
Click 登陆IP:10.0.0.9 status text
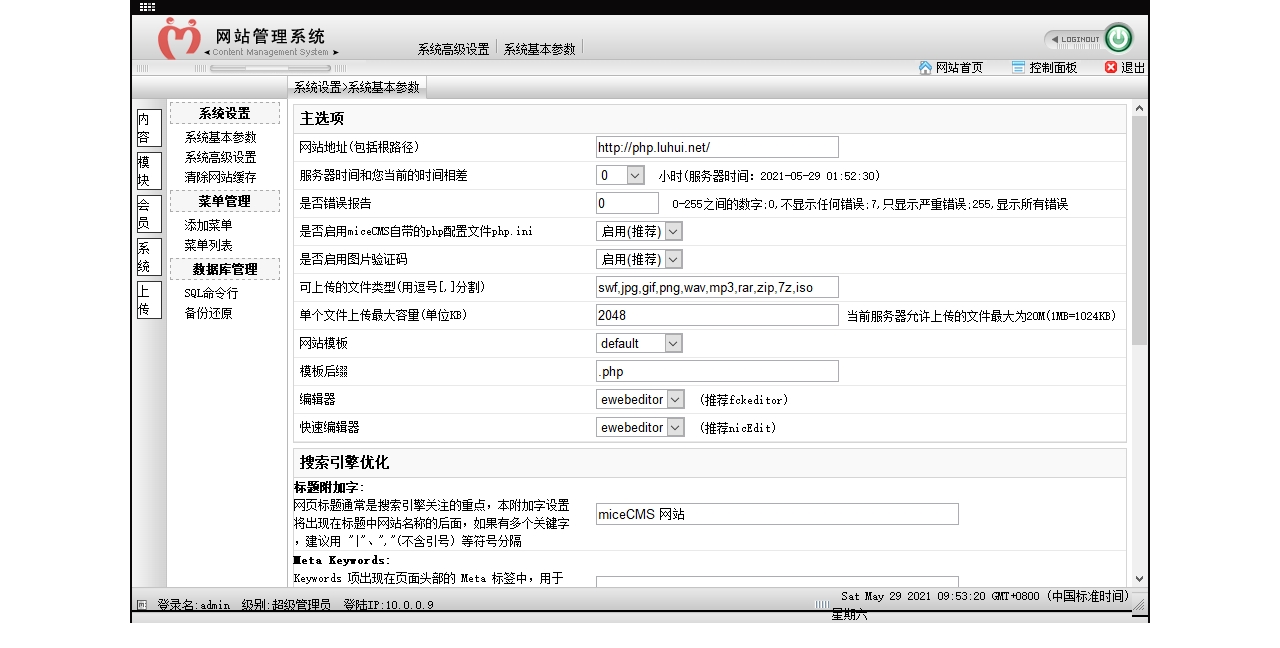388,605
